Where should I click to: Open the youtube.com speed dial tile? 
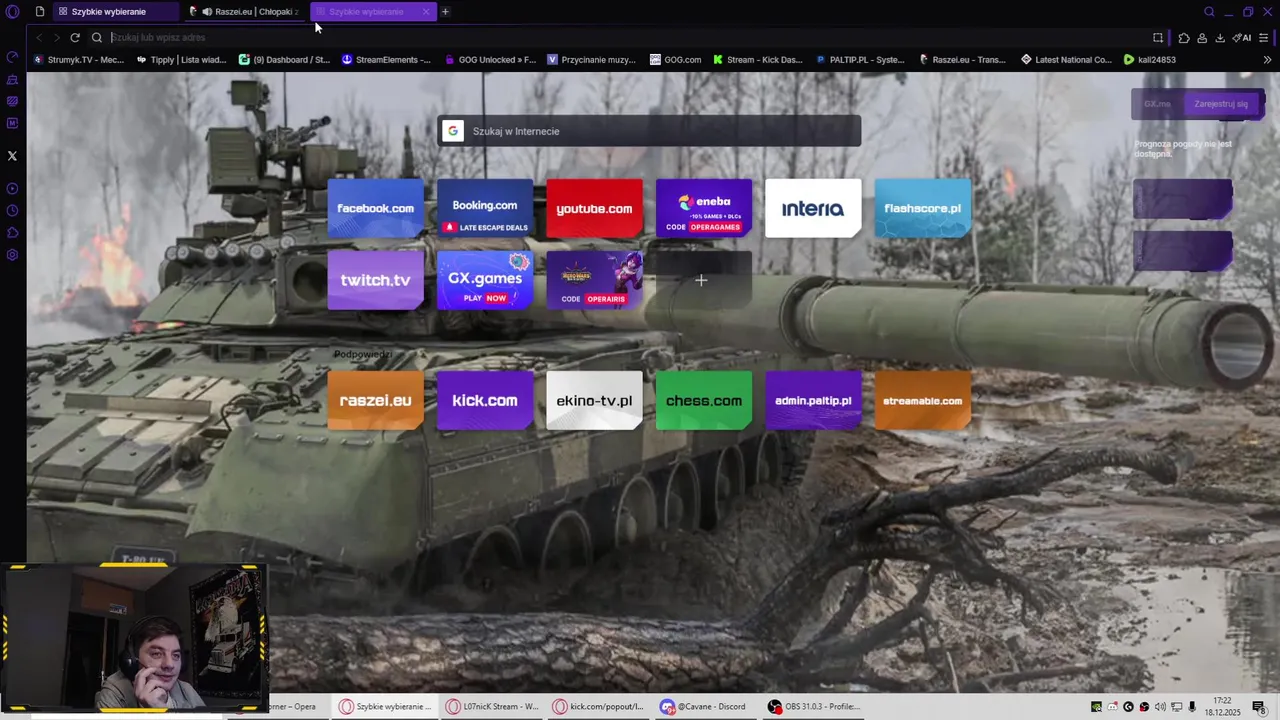pos(594,208)
